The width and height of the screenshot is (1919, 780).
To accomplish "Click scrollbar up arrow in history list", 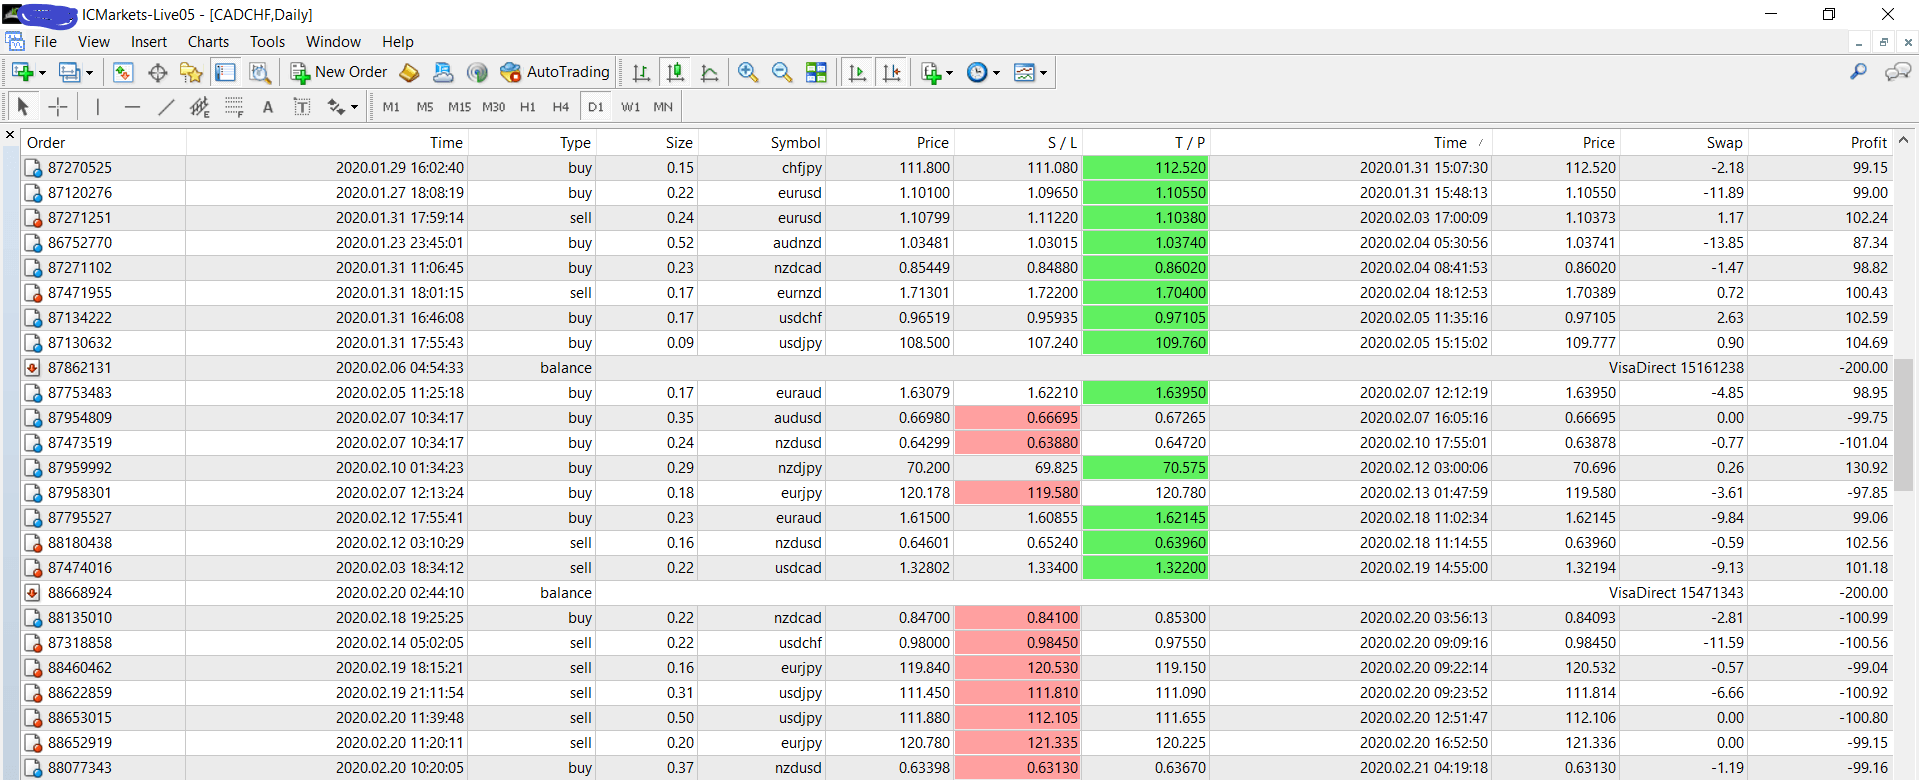I will 1904,141.
